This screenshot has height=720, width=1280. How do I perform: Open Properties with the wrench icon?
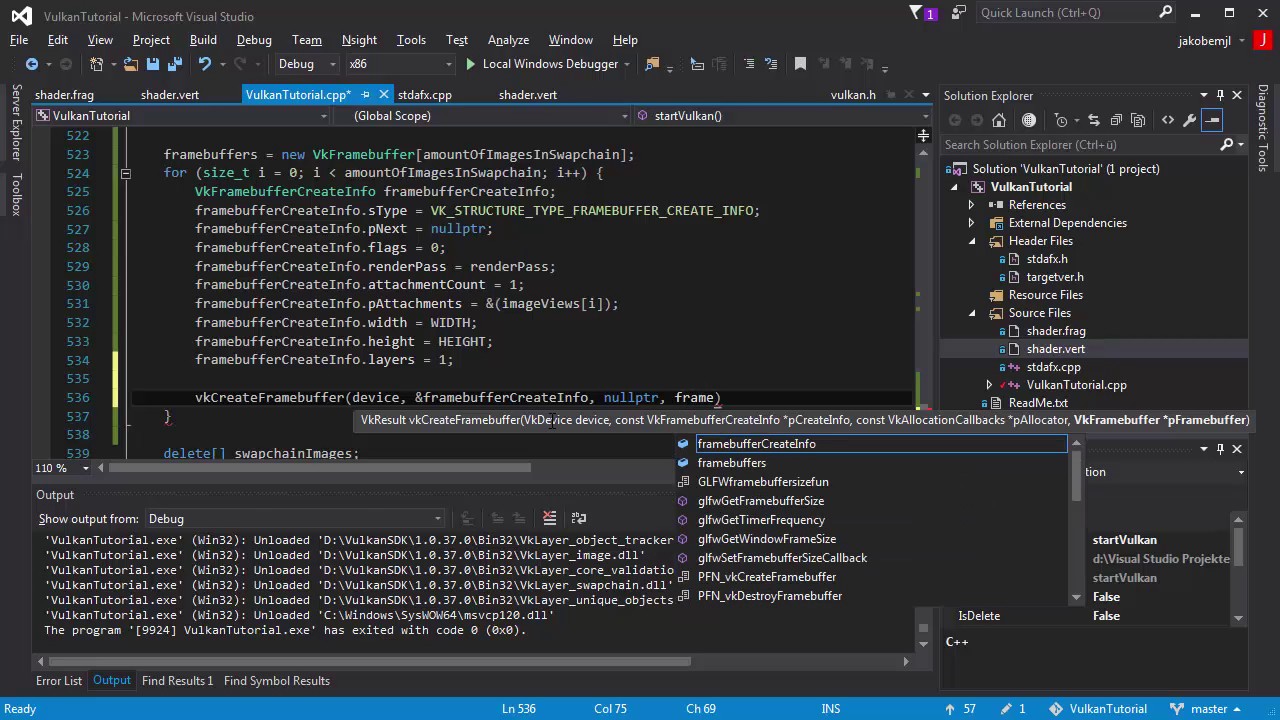click(x=1189, y=120)
